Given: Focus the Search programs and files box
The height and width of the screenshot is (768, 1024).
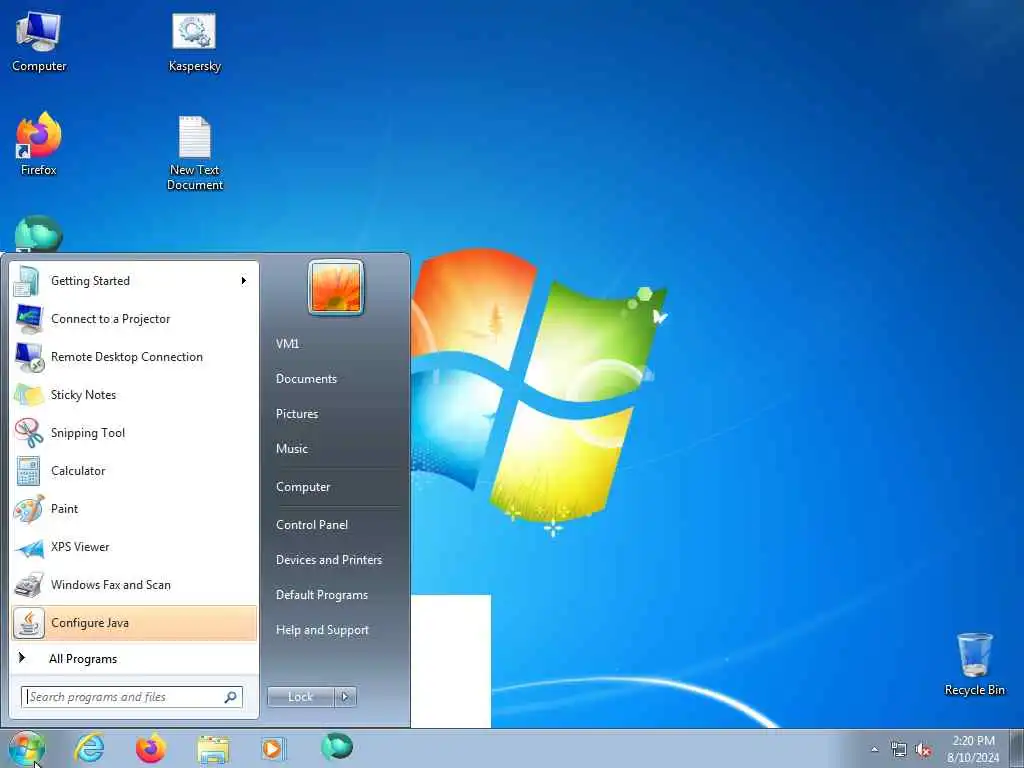Looking at the screenshot, I should [x=132, y=697].
